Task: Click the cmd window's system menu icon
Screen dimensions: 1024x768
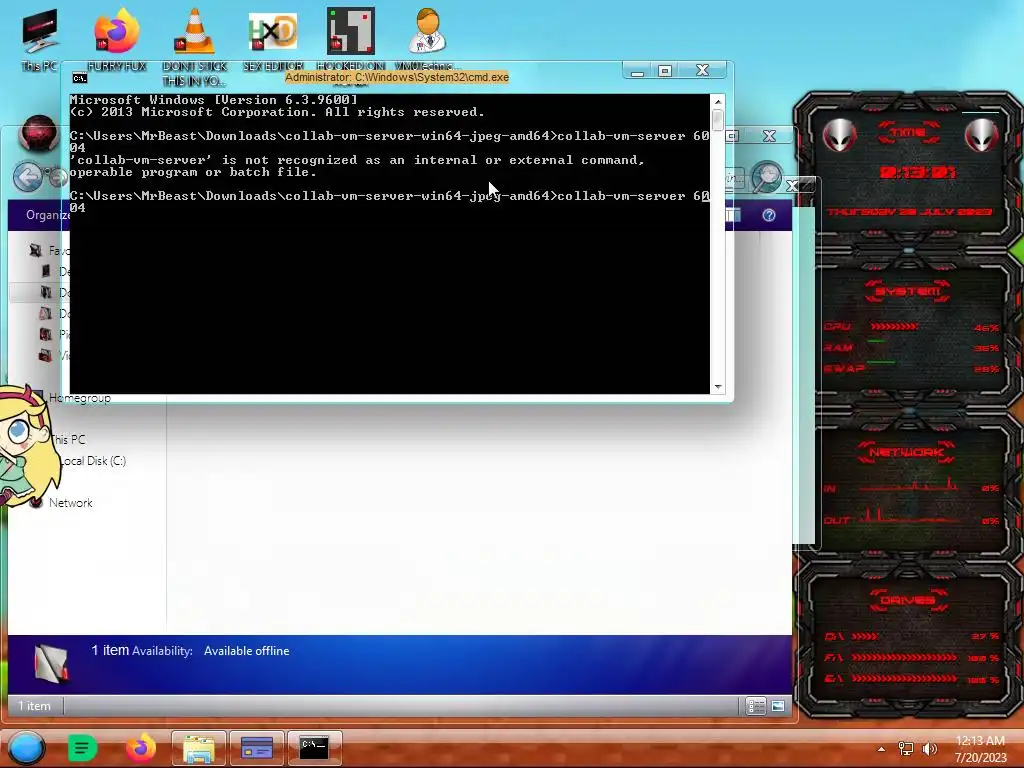Action: pyautogui.click(x=80, y=78)
